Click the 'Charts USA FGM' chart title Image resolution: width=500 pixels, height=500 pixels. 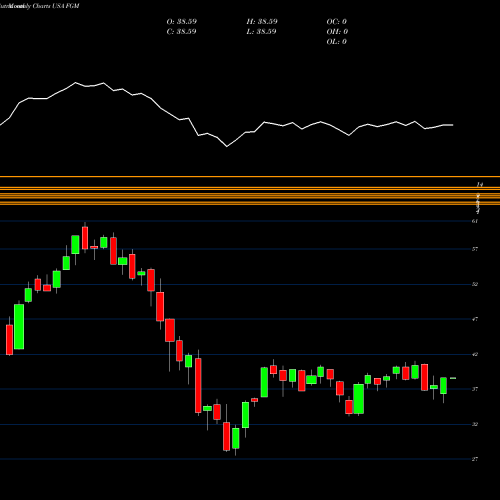pyautogui.click(x=56, y=6)
